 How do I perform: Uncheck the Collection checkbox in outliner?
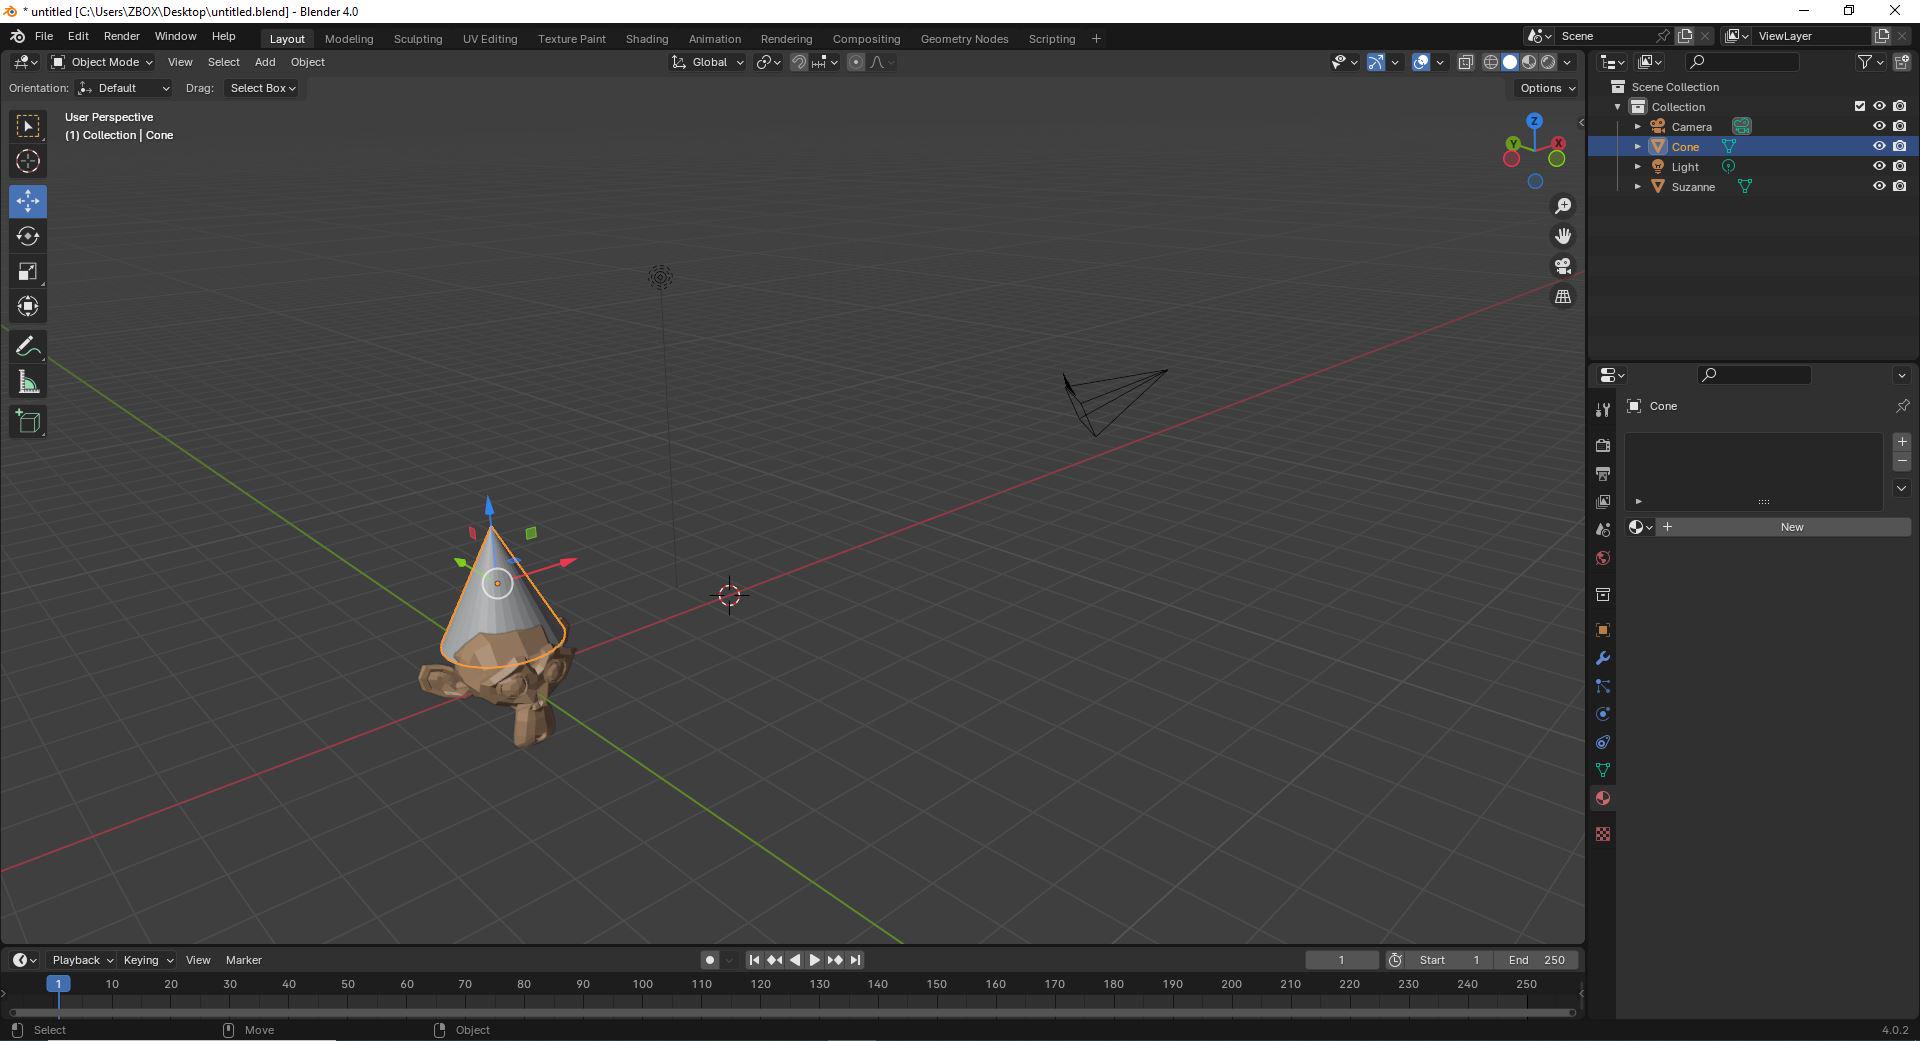click(1859, 105)
